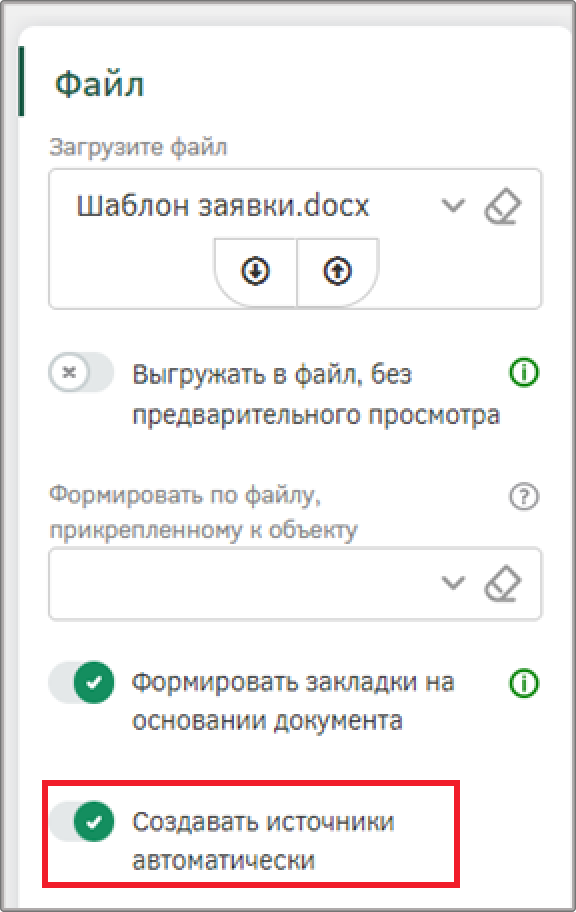Expand the Загрузите файл dropdown chevron
The height and width of the screenshot is (912, 576).
click(453, 205)
